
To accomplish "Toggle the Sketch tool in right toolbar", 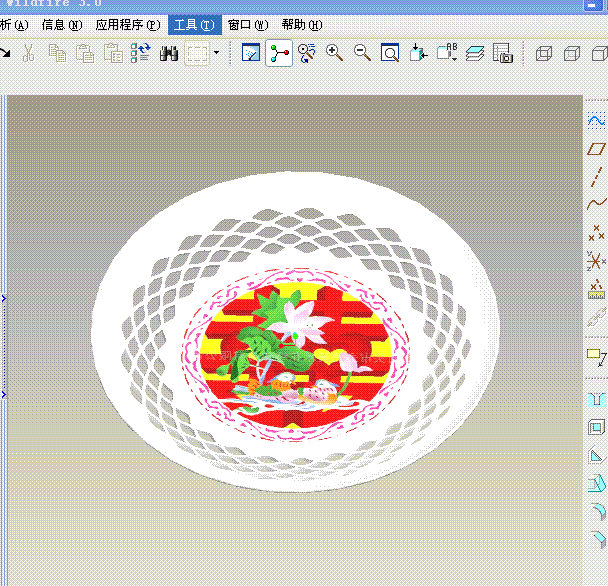I will click(x=596, y=120).
